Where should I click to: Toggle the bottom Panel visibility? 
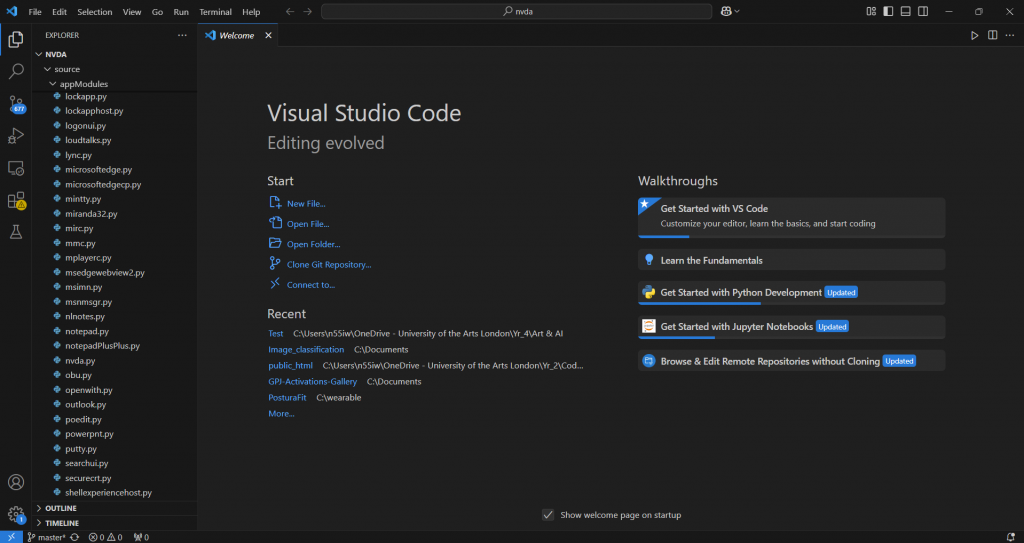tap(906, 11)
